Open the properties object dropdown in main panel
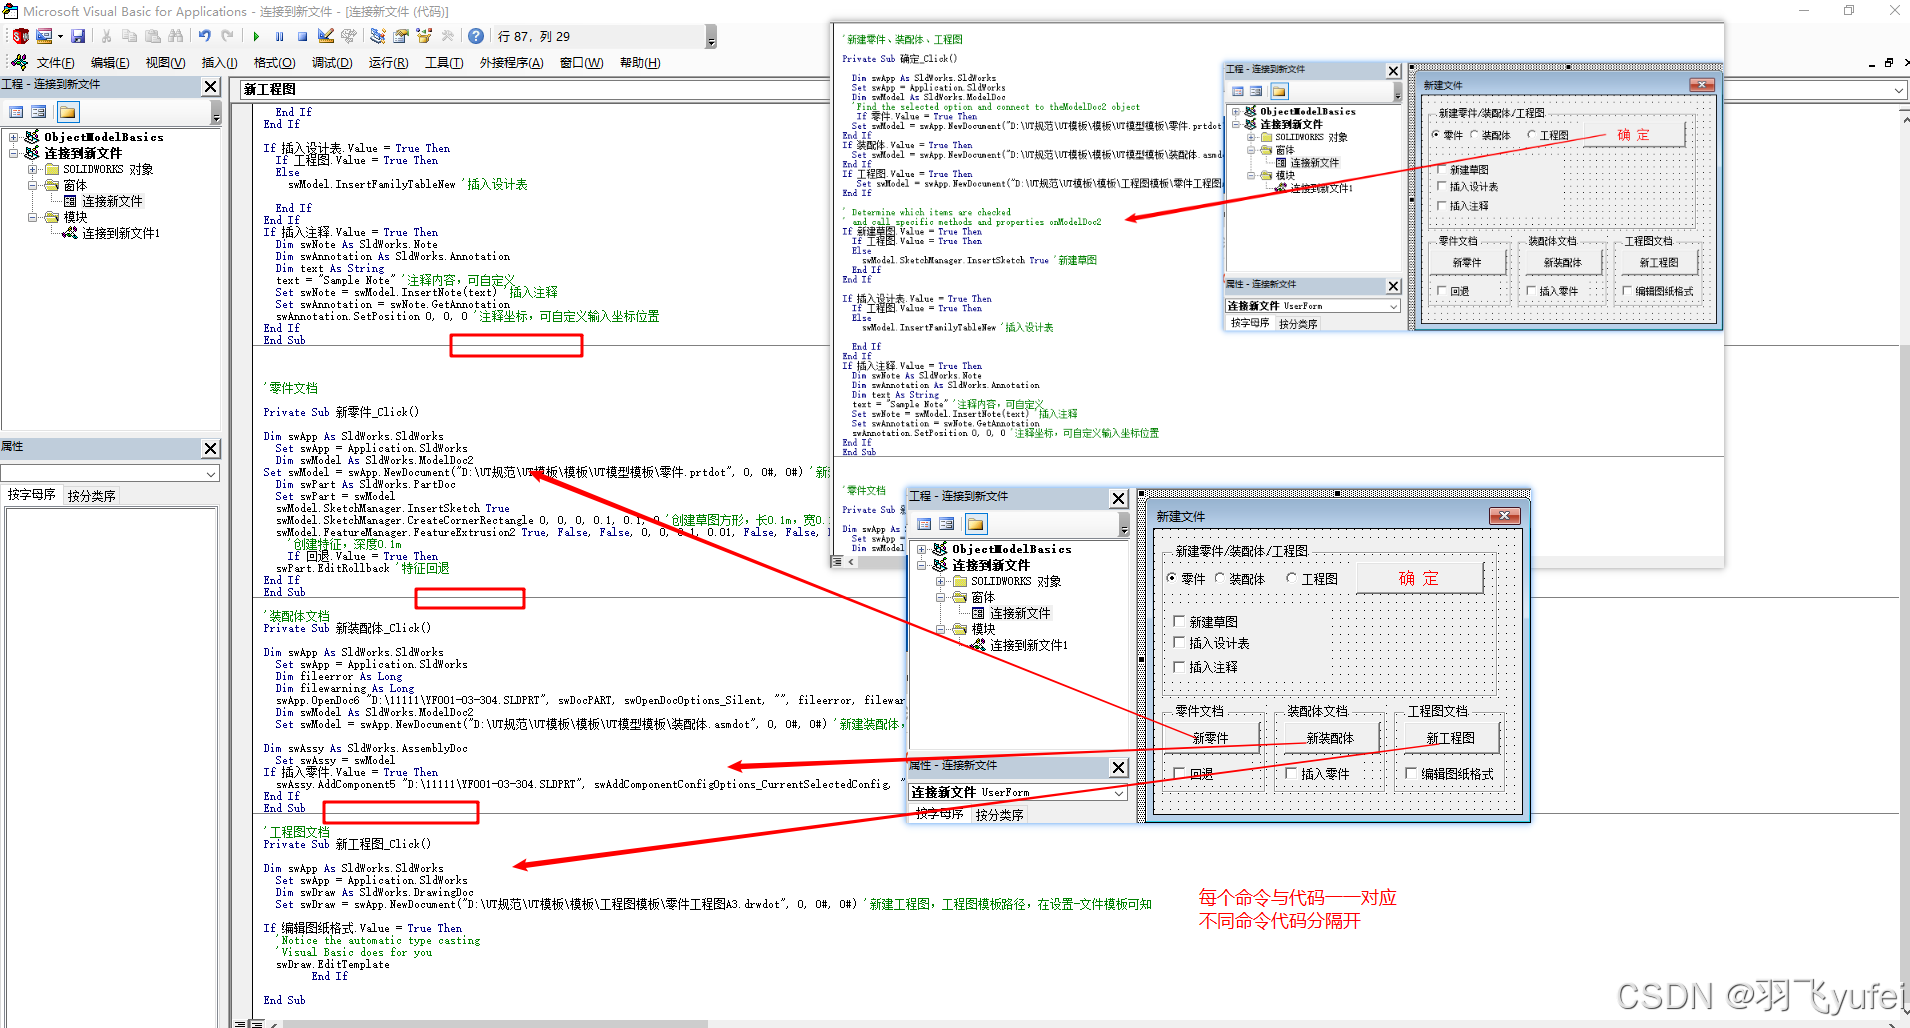Viewport: 1910px width, 1028px height. tap(211, 473)
